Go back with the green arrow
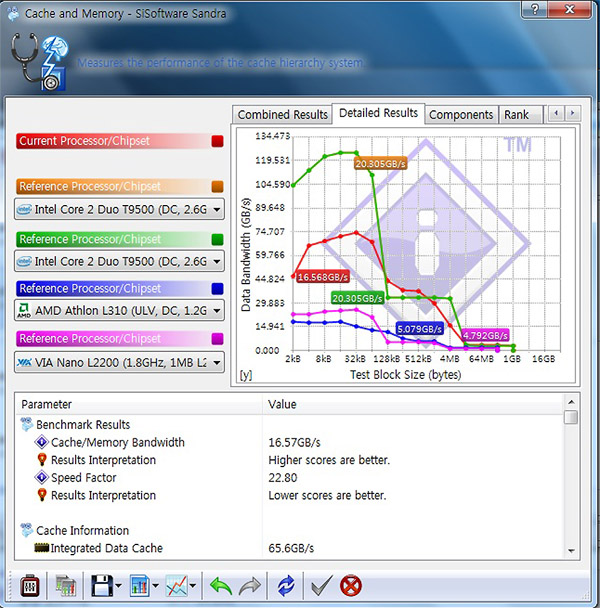This screenshot has height=608, width=600. (221, 586)
